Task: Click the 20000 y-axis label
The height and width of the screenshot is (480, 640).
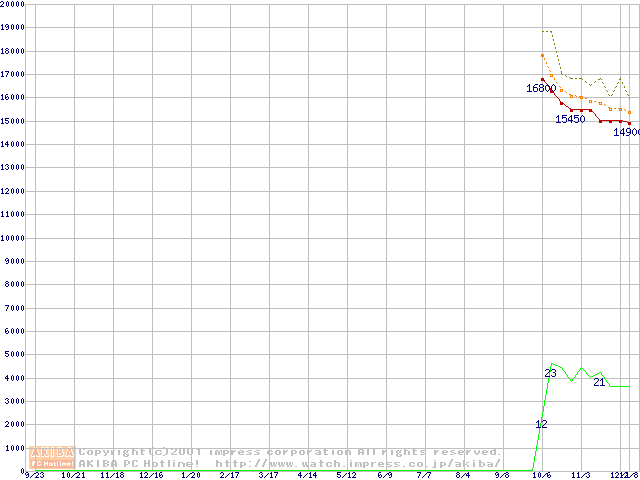Action: (x=12, y=5)
